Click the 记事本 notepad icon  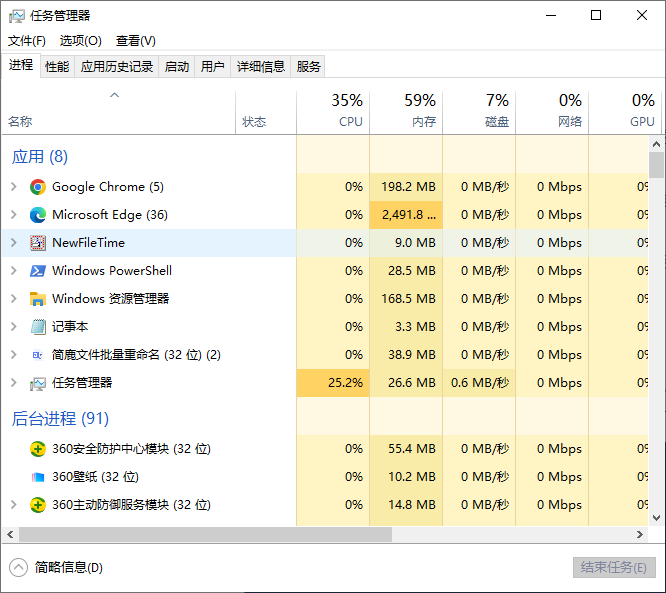click(x=38, y=327)
